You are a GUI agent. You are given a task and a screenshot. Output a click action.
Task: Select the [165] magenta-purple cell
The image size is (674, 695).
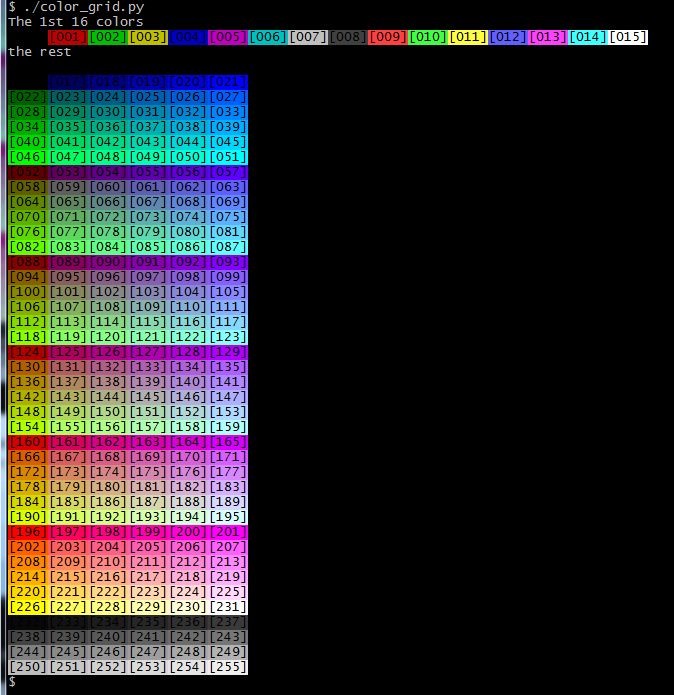coord(228,442)
